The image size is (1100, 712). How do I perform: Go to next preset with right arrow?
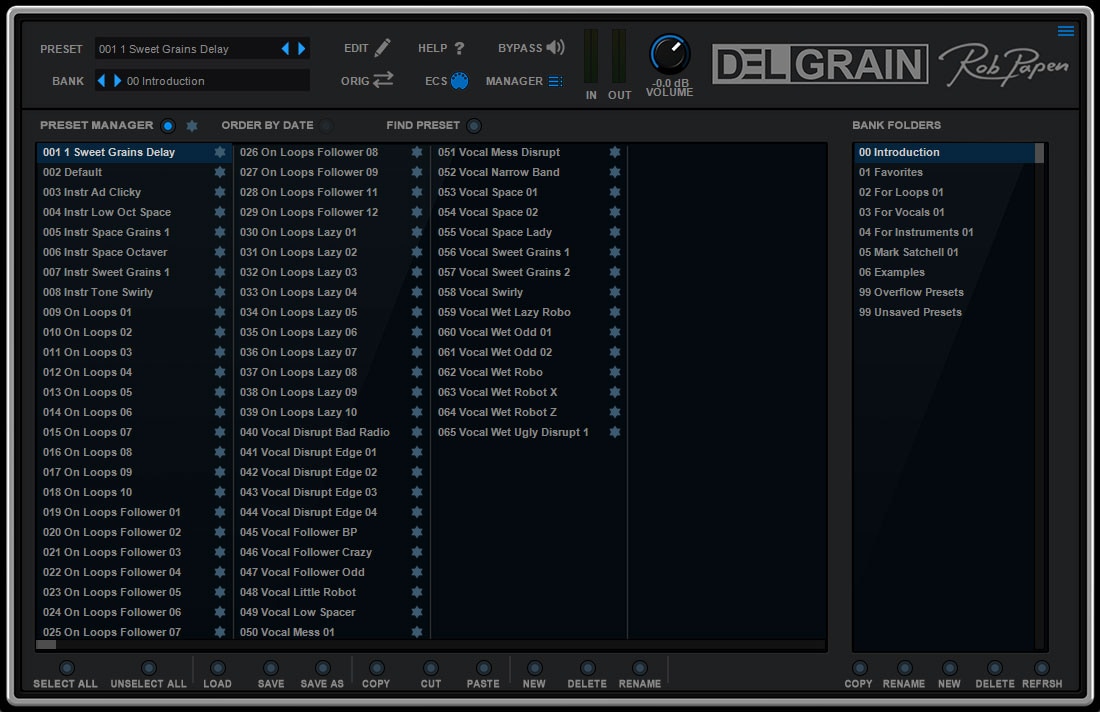click(x=301, y=48)
